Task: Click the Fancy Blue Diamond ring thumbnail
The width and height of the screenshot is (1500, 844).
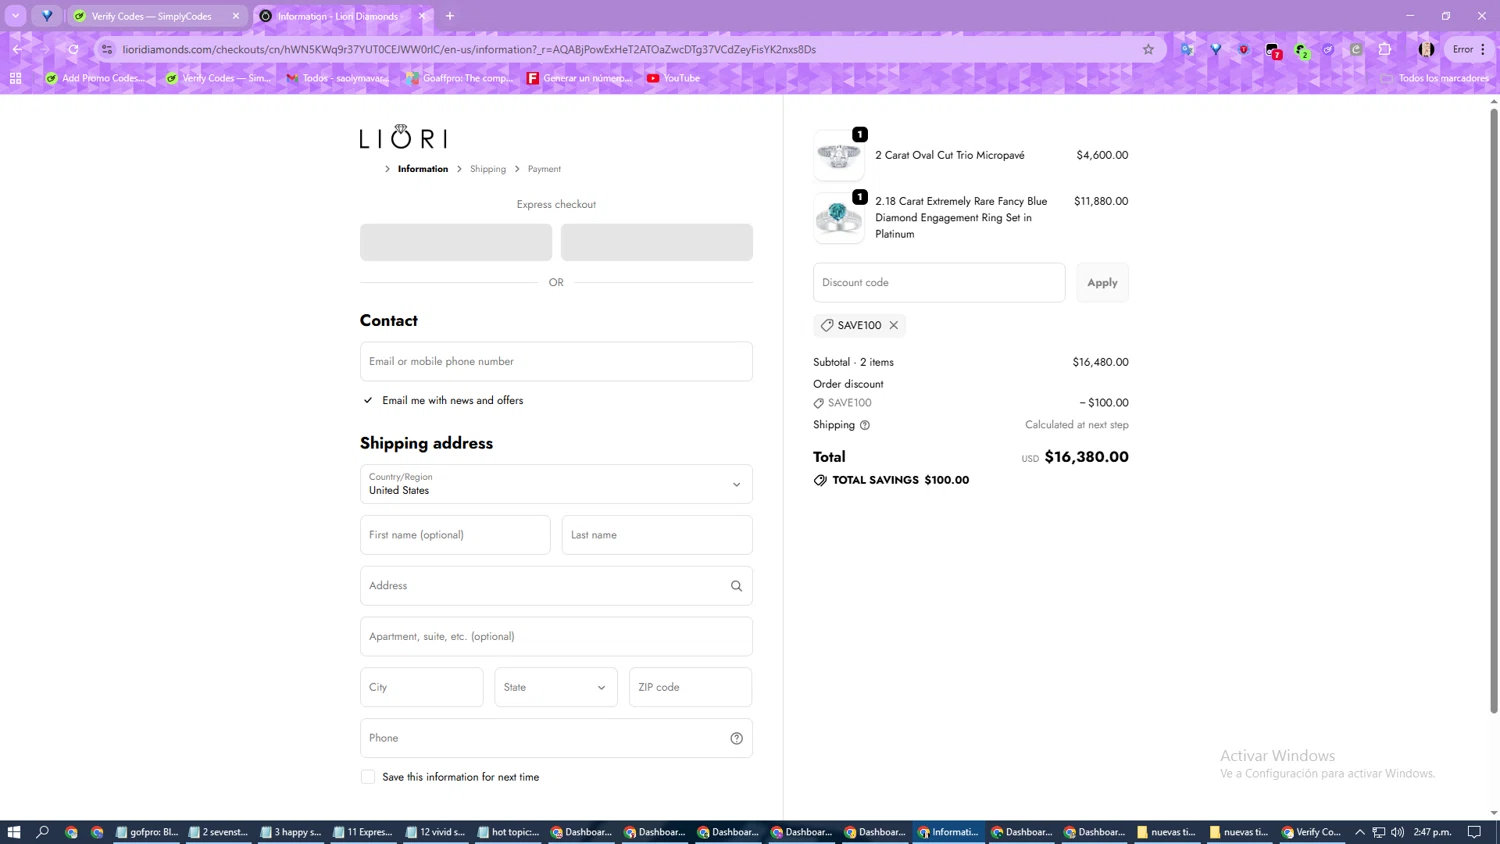Action: [839, 218]
